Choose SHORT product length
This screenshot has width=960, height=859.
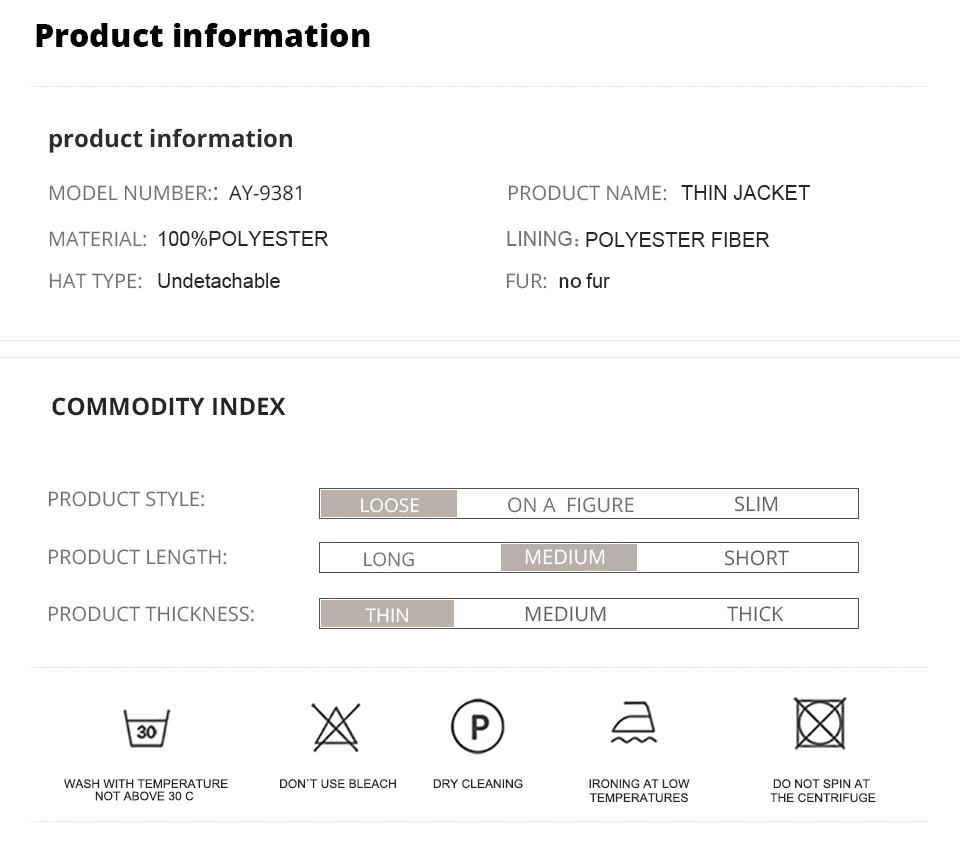point(756,558)
